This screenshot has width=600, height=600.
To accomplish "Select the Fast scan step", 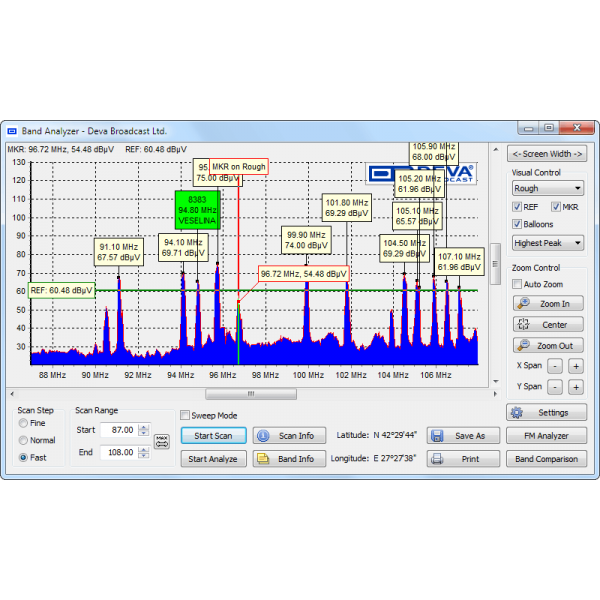I will pos(23,457).
